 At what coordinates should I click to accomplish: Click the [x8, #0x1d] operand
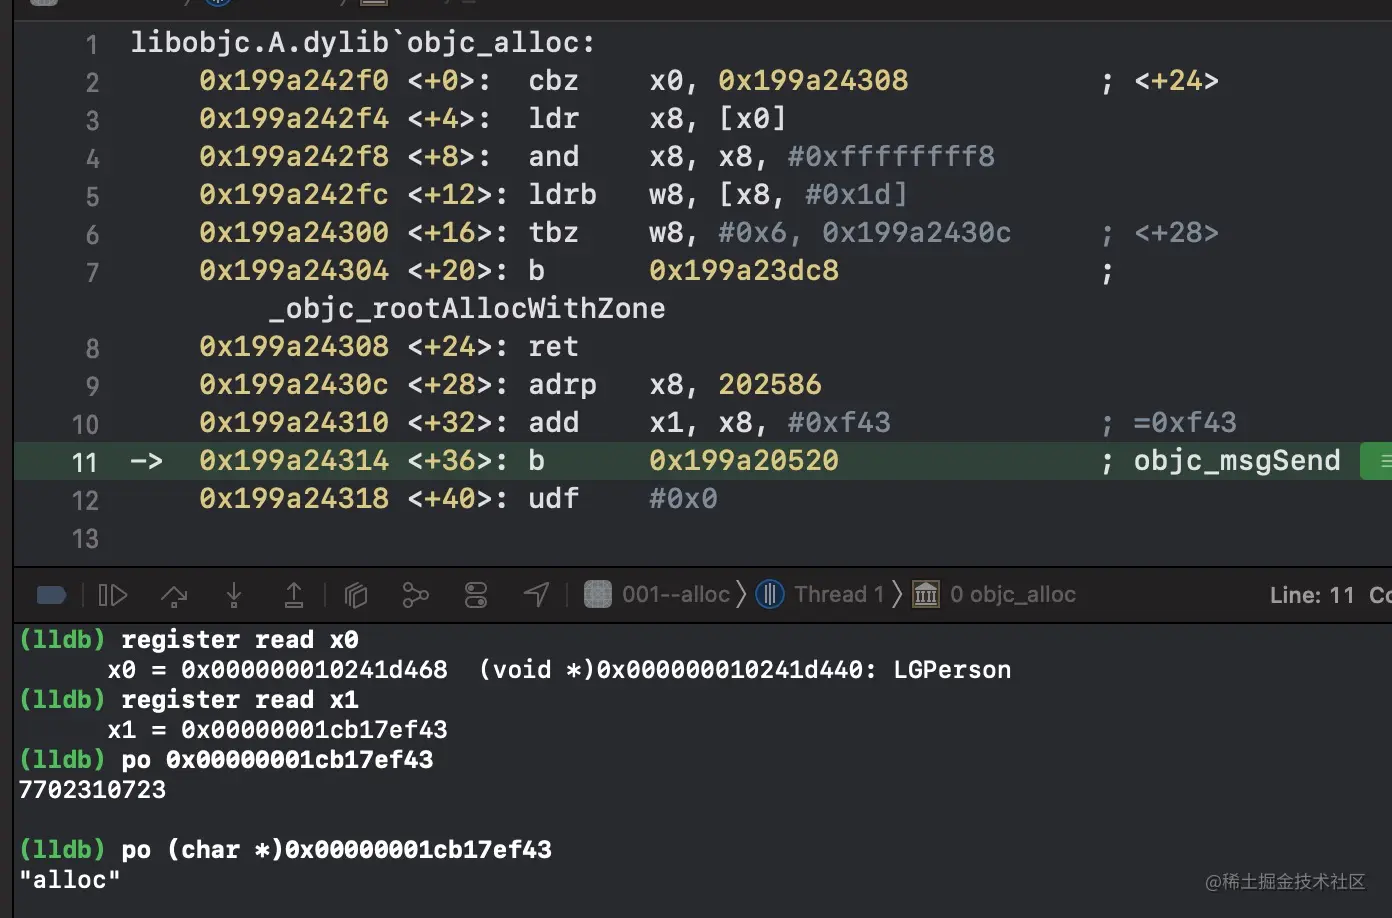(813, 195)
